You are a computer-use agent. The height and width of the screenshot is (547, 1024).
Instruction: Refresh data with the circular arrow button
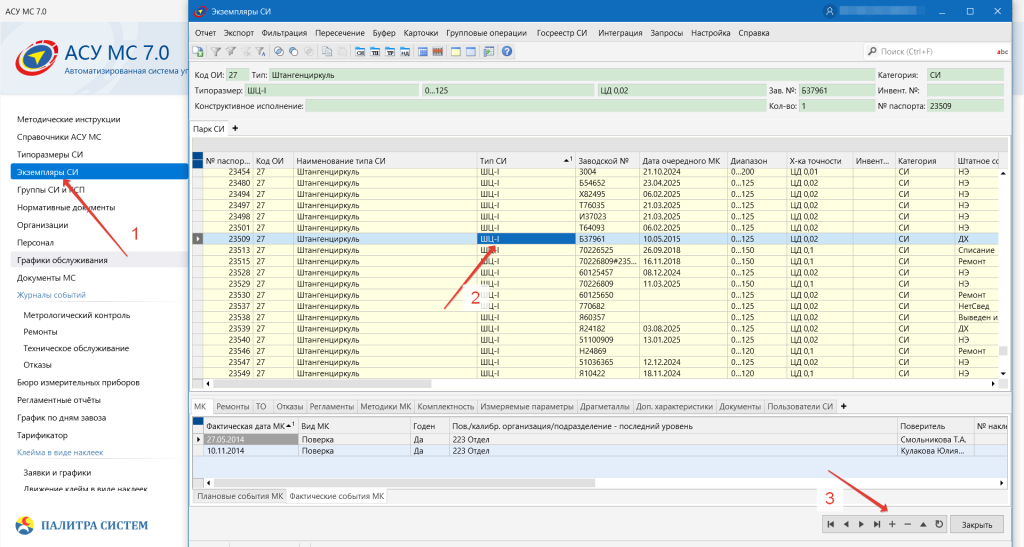[939, 524]
